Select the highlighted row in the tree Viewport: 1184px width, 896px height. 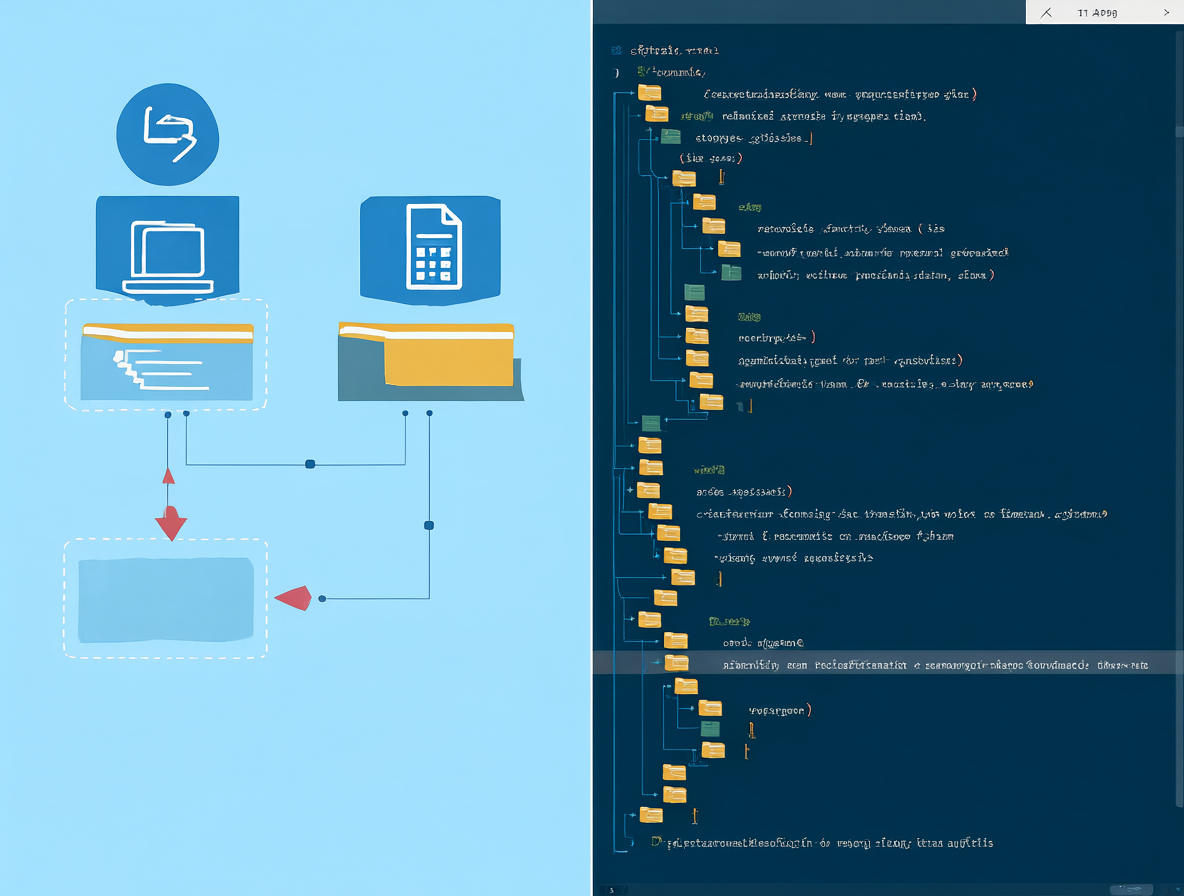tap(888, 664)
